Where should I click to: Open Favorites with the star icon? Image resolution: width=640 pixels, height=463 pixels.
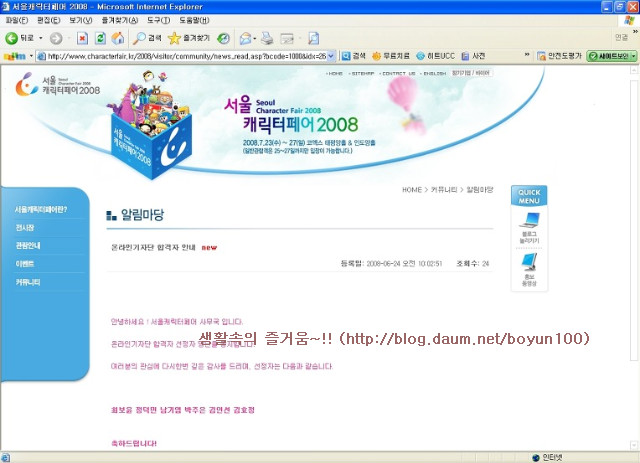pyautogui.click(x=189, y=38)
